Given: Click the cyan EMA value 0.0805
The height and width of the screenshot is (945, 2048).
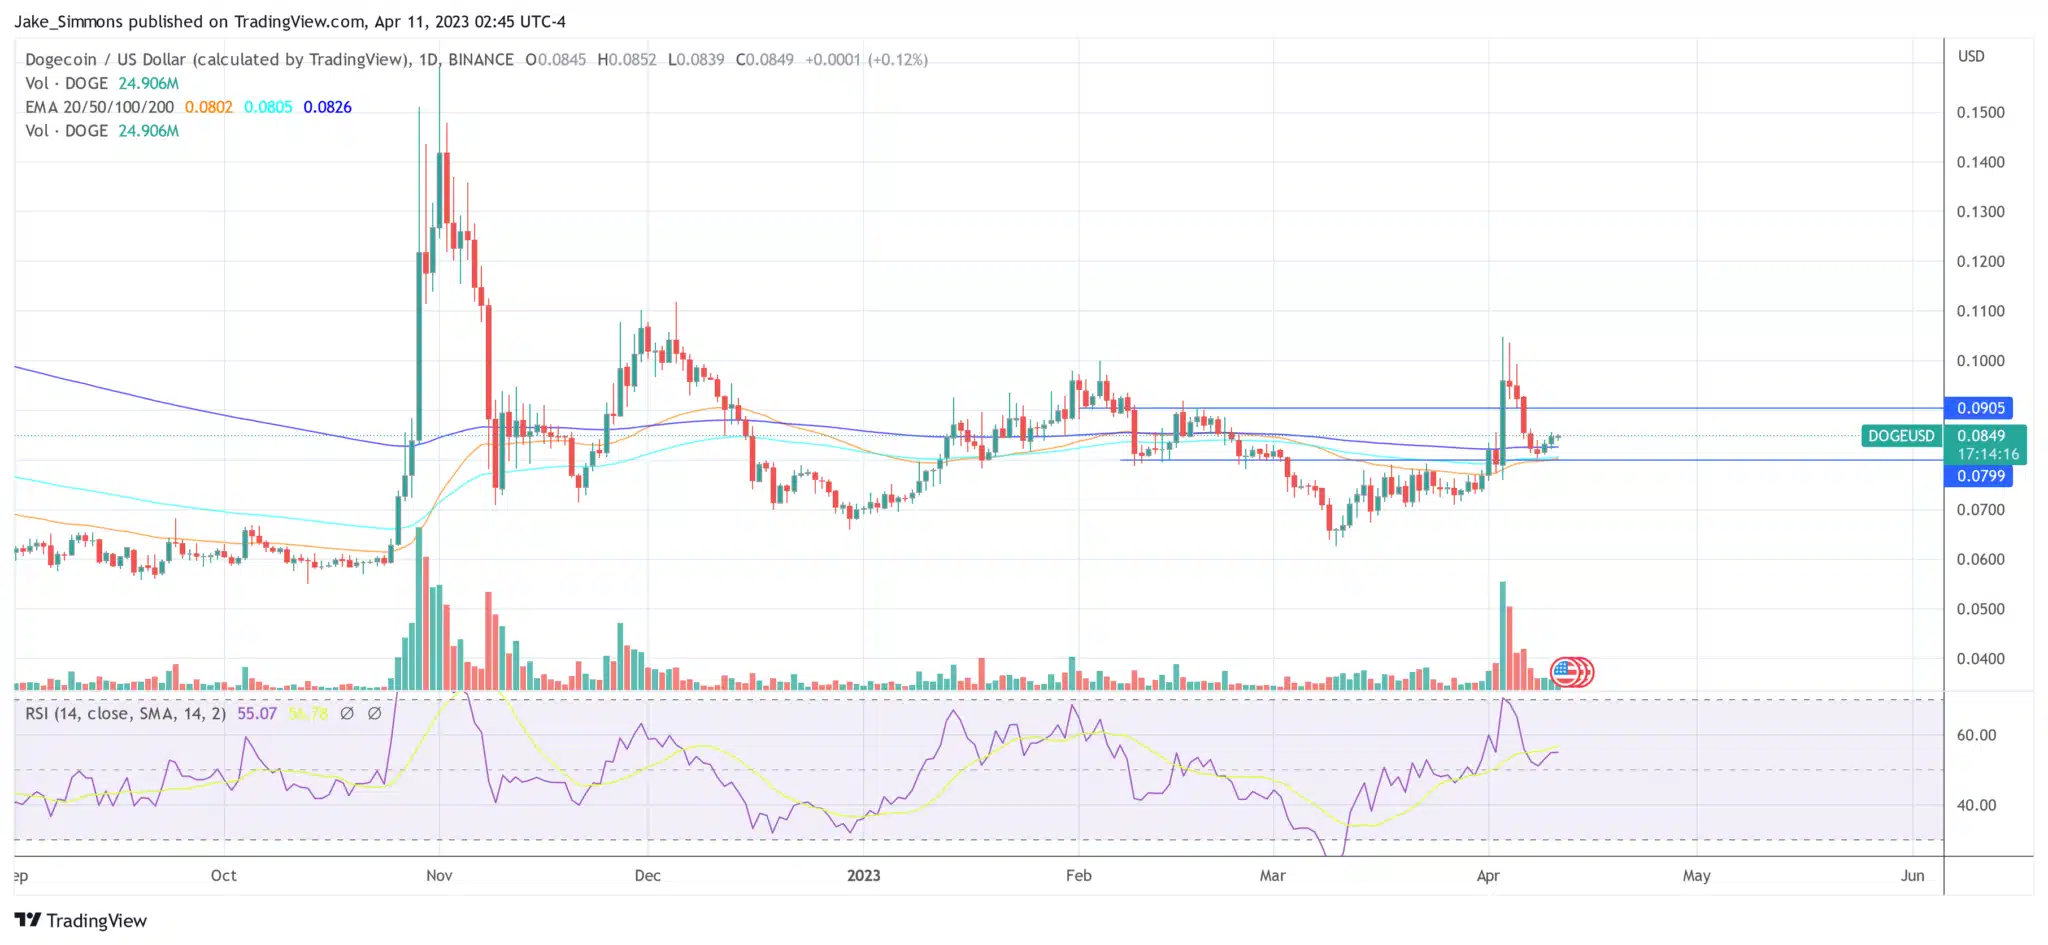Looking at the screenshot, I should (x=268, y=107).
